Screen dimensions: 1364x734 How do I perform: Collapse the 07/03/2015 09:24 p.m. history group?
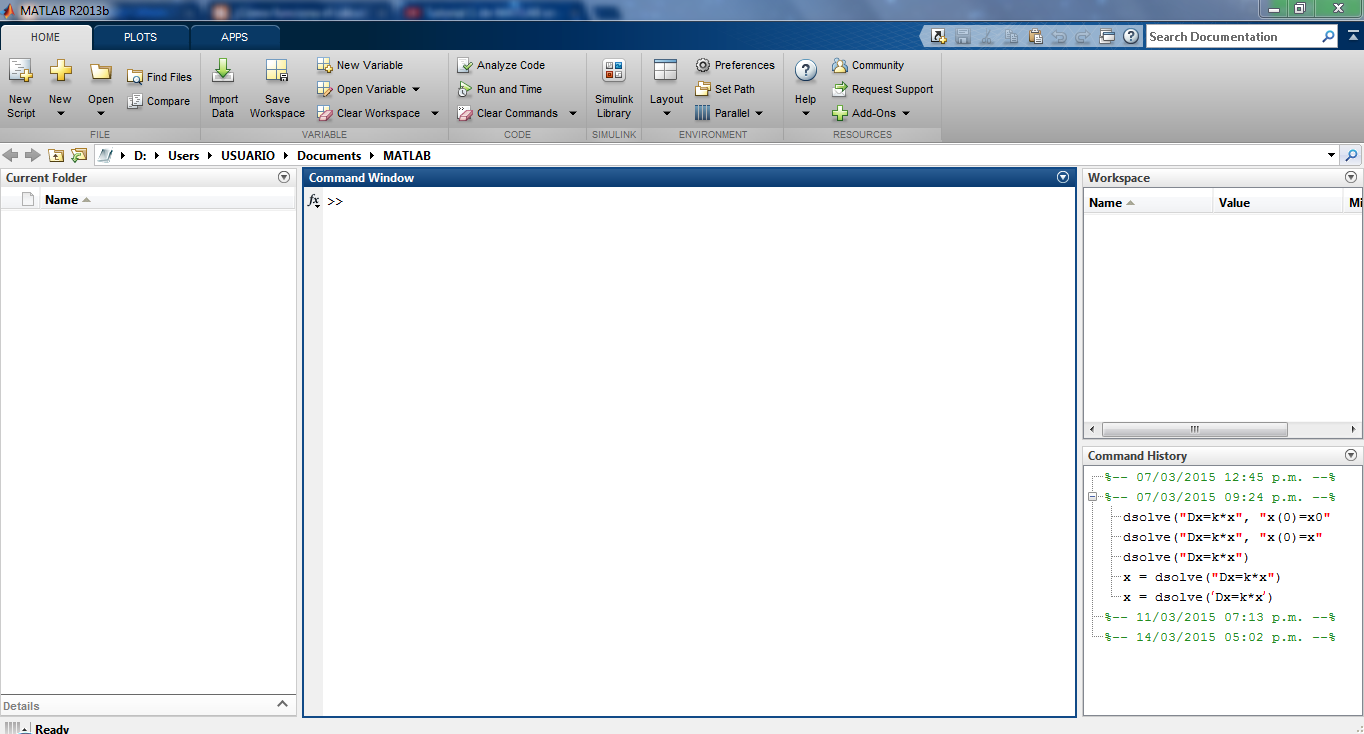(x=1095, y=497)
